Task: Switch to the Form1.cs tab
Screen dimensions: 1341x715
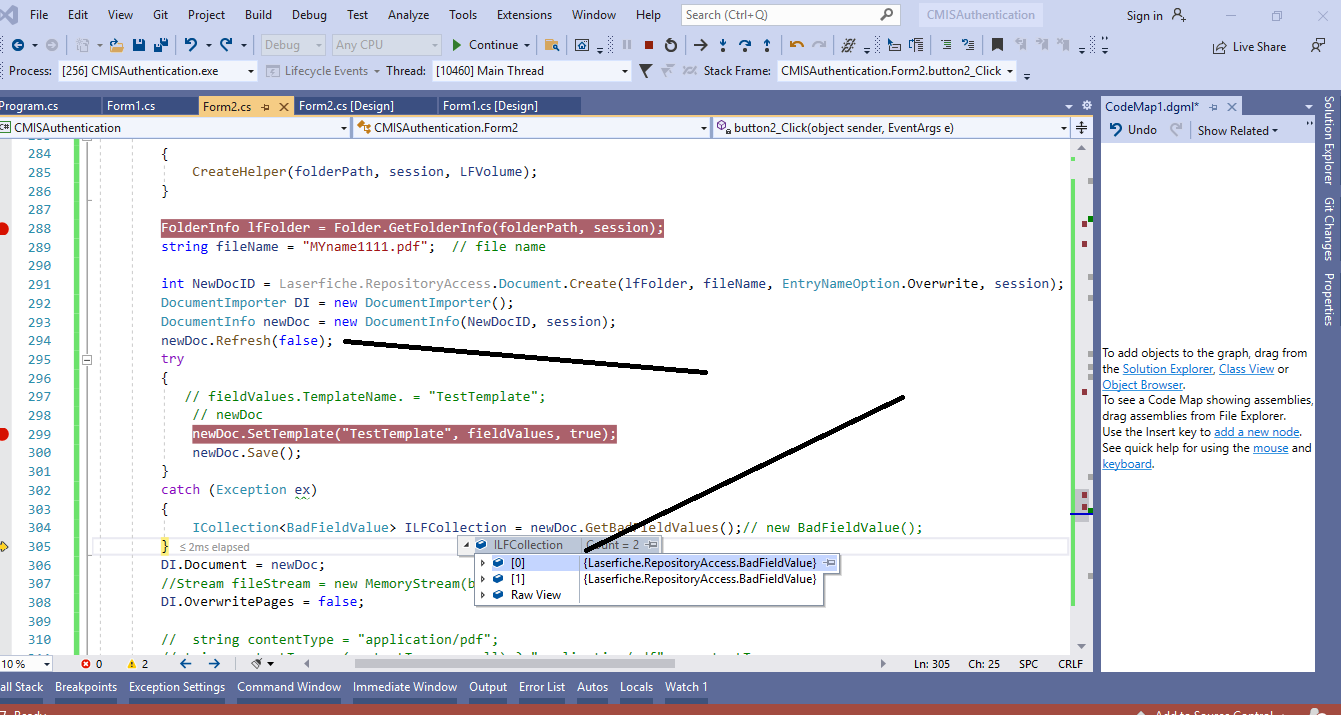Action: [x=130, y=106]
